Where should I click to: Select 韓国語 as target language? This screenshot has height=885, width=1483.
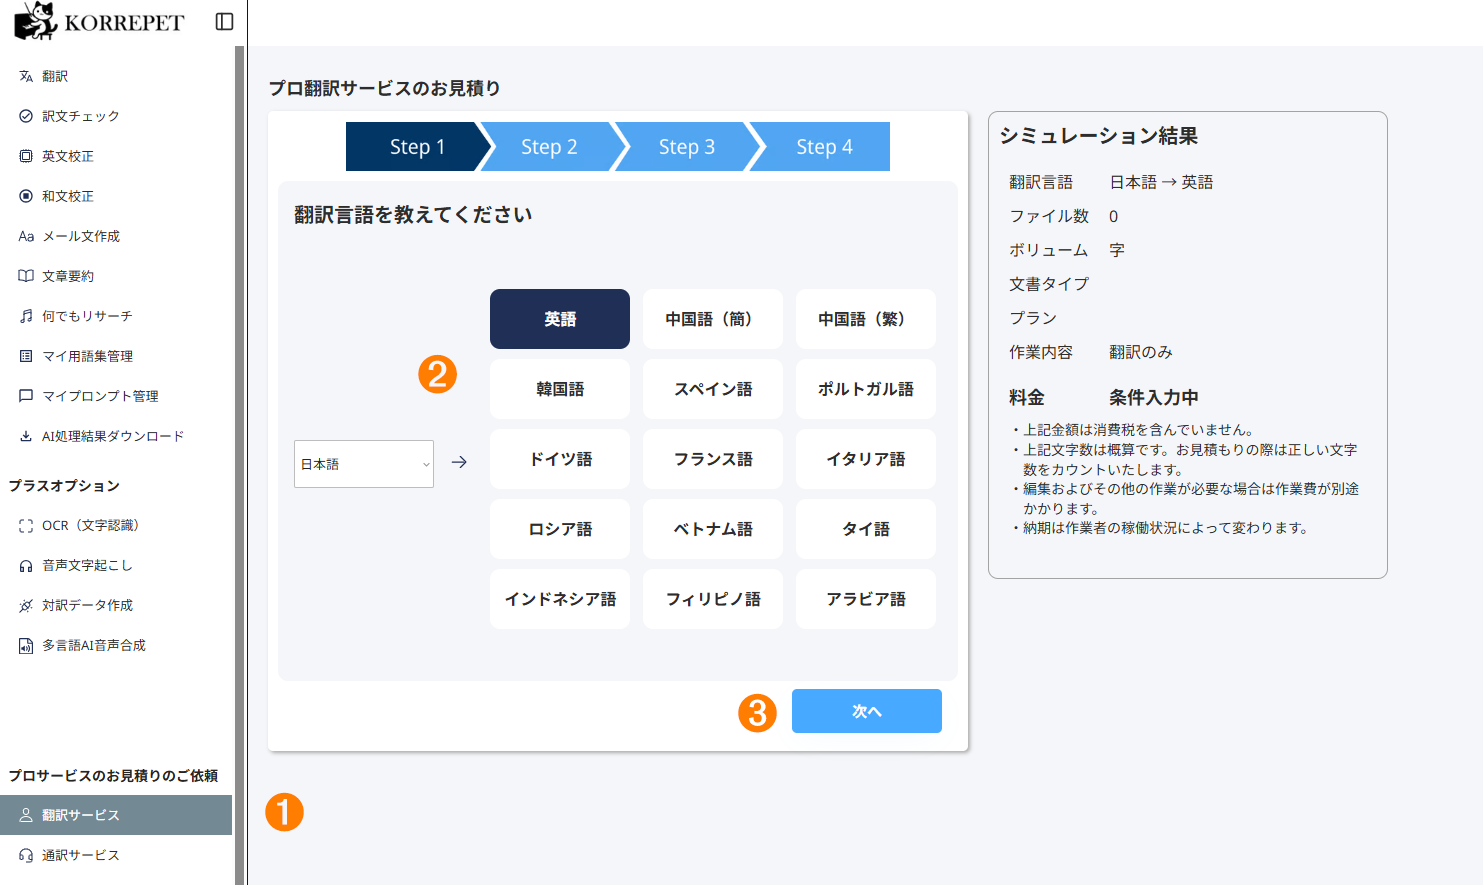tap(560, 389)
